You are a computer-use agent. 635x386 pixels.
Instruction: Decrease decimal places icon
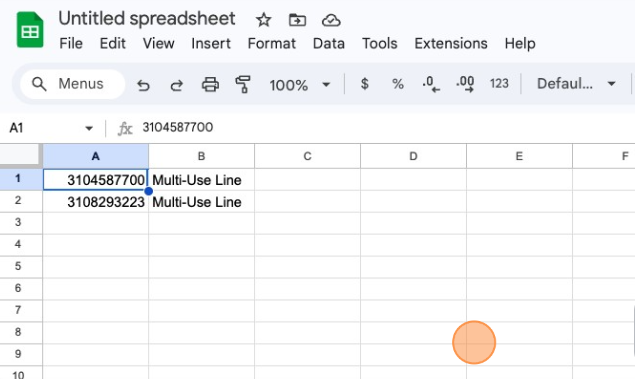[431, 84]
